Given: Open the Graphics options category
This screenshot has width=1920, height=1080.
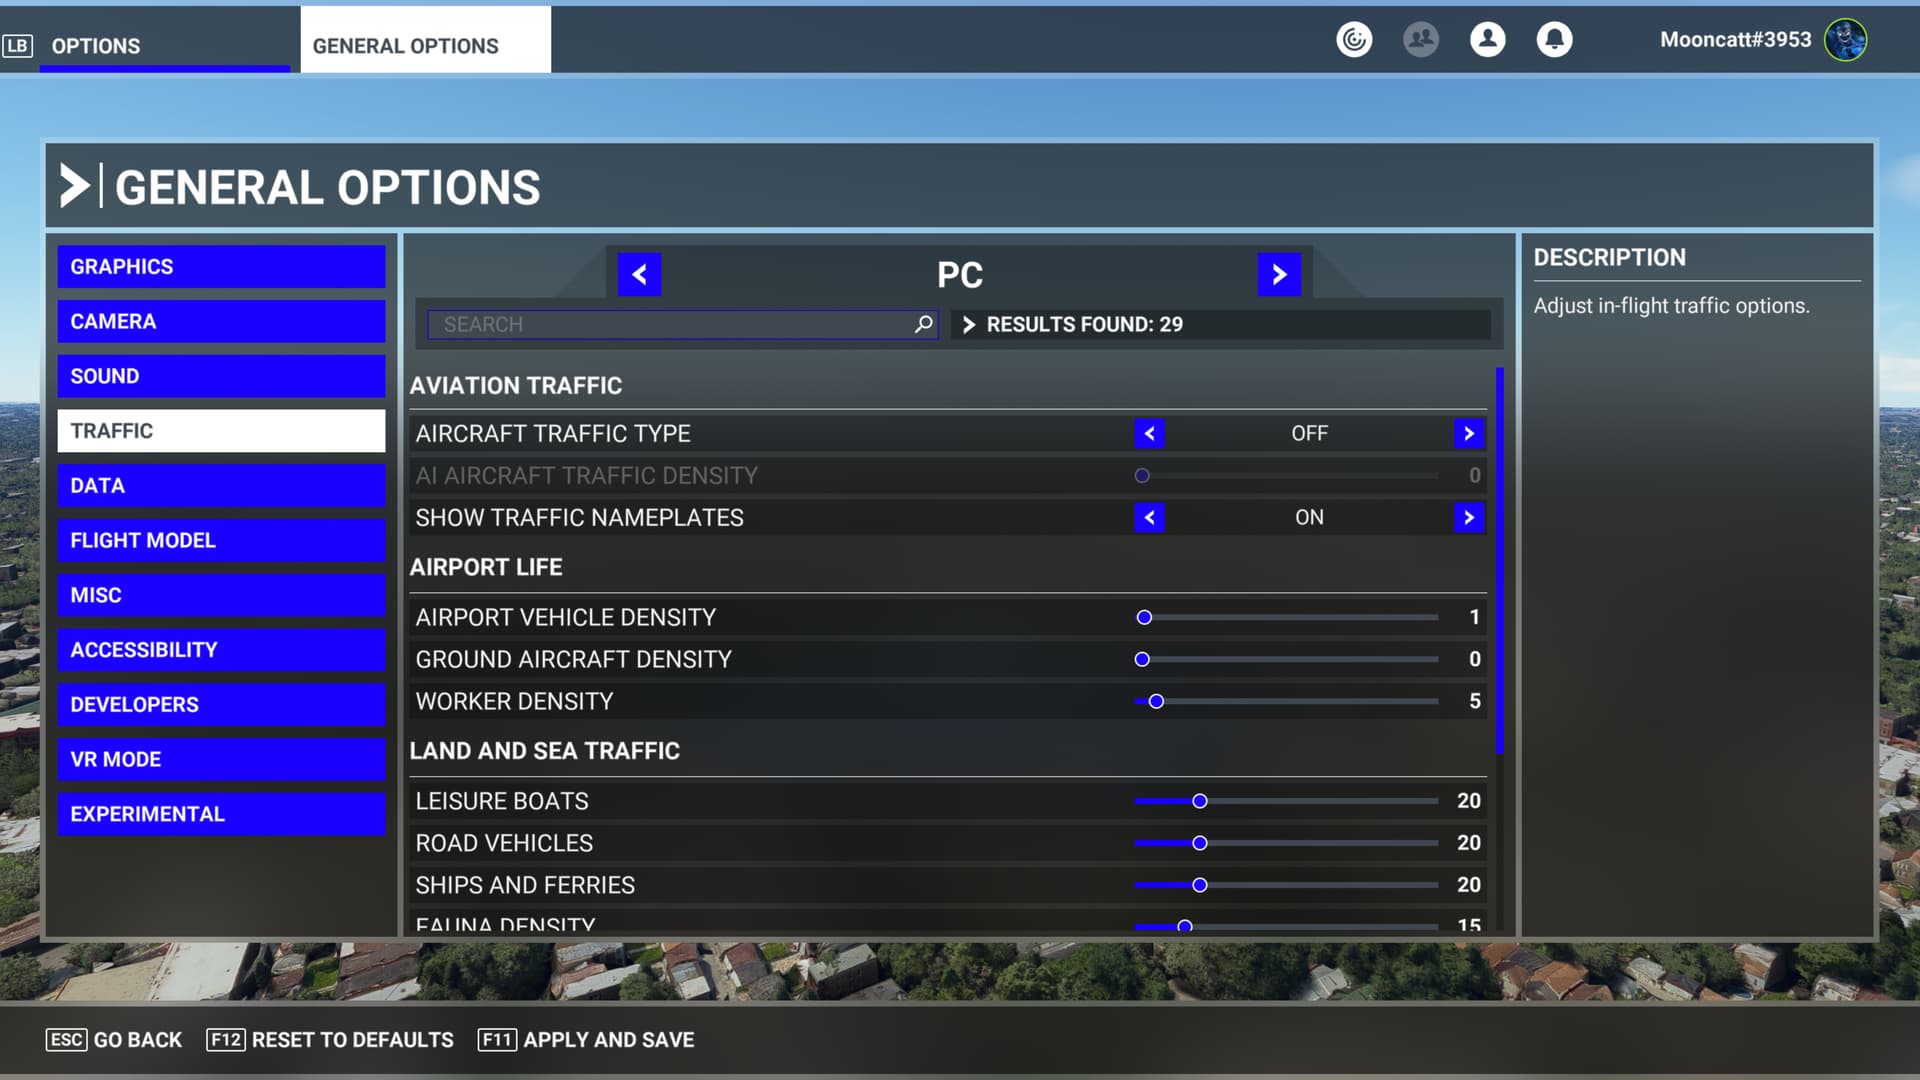Looking at the screenshot, I should 221,267.
